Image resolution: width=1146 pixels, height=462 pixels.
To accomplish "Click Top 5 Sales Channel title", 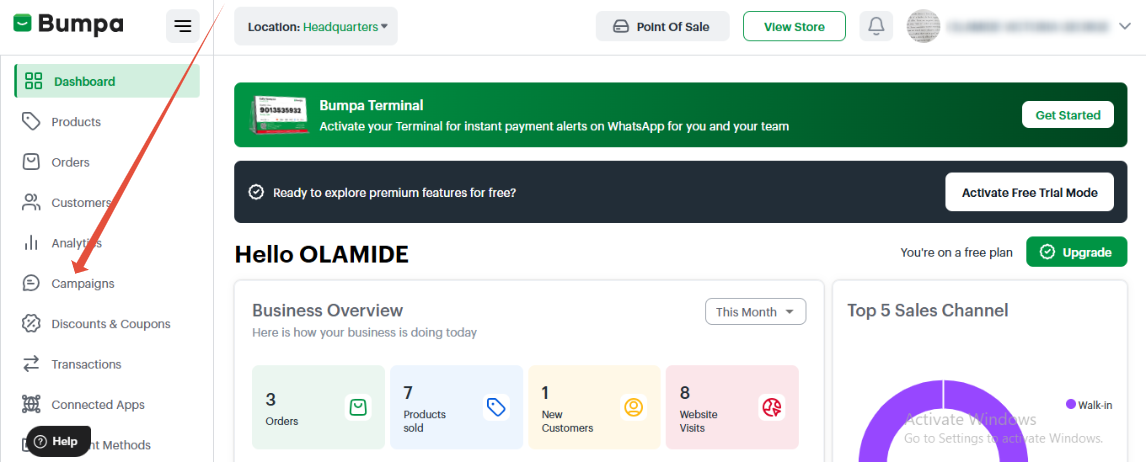I will (927, 310).
